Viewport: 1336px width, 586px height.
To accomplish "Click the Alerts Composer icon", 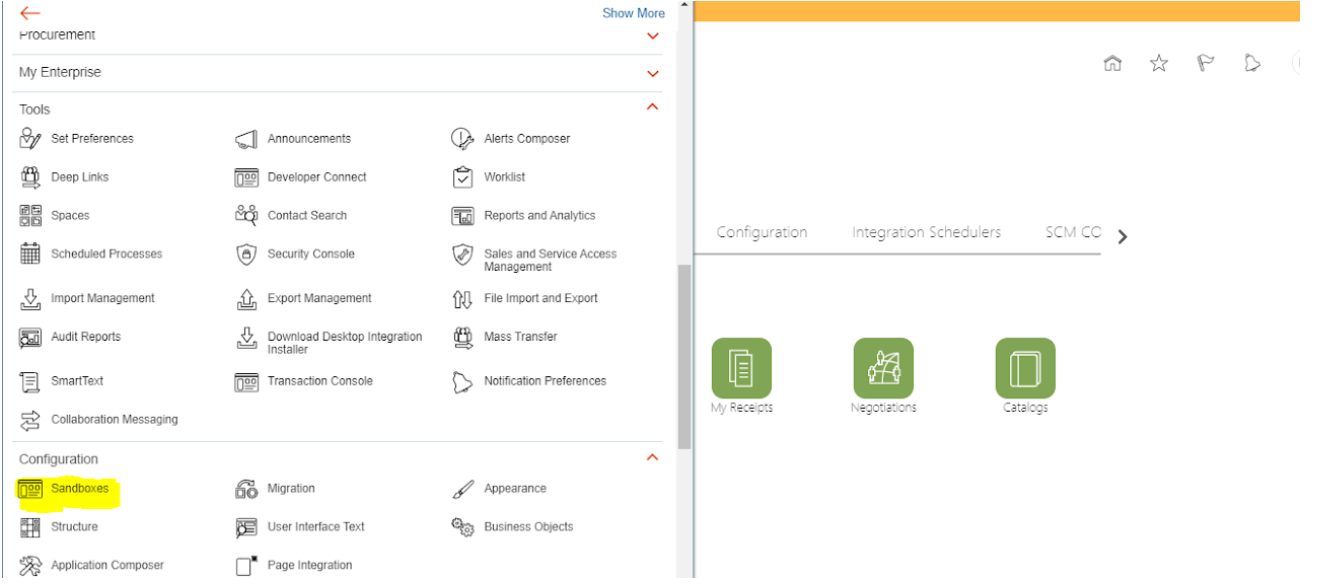I will click(x=461, y=139).
